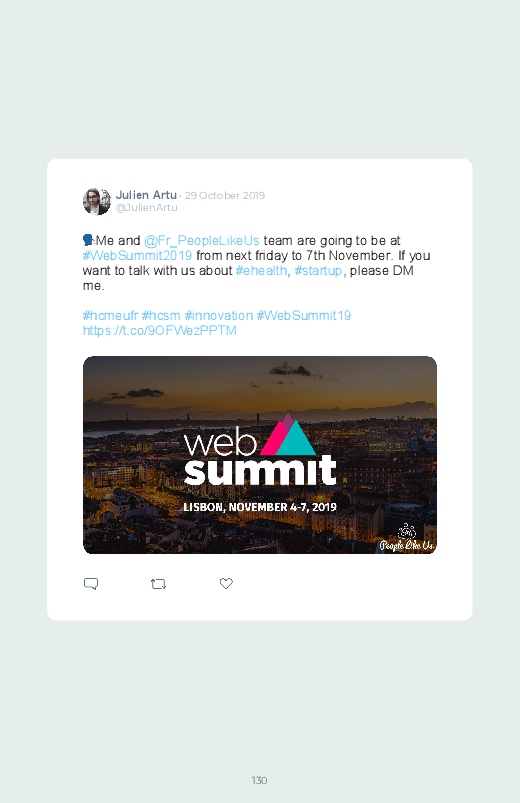
Task: Click the 29 October 2019 timestamp
Action: click(x=225, y=196)
